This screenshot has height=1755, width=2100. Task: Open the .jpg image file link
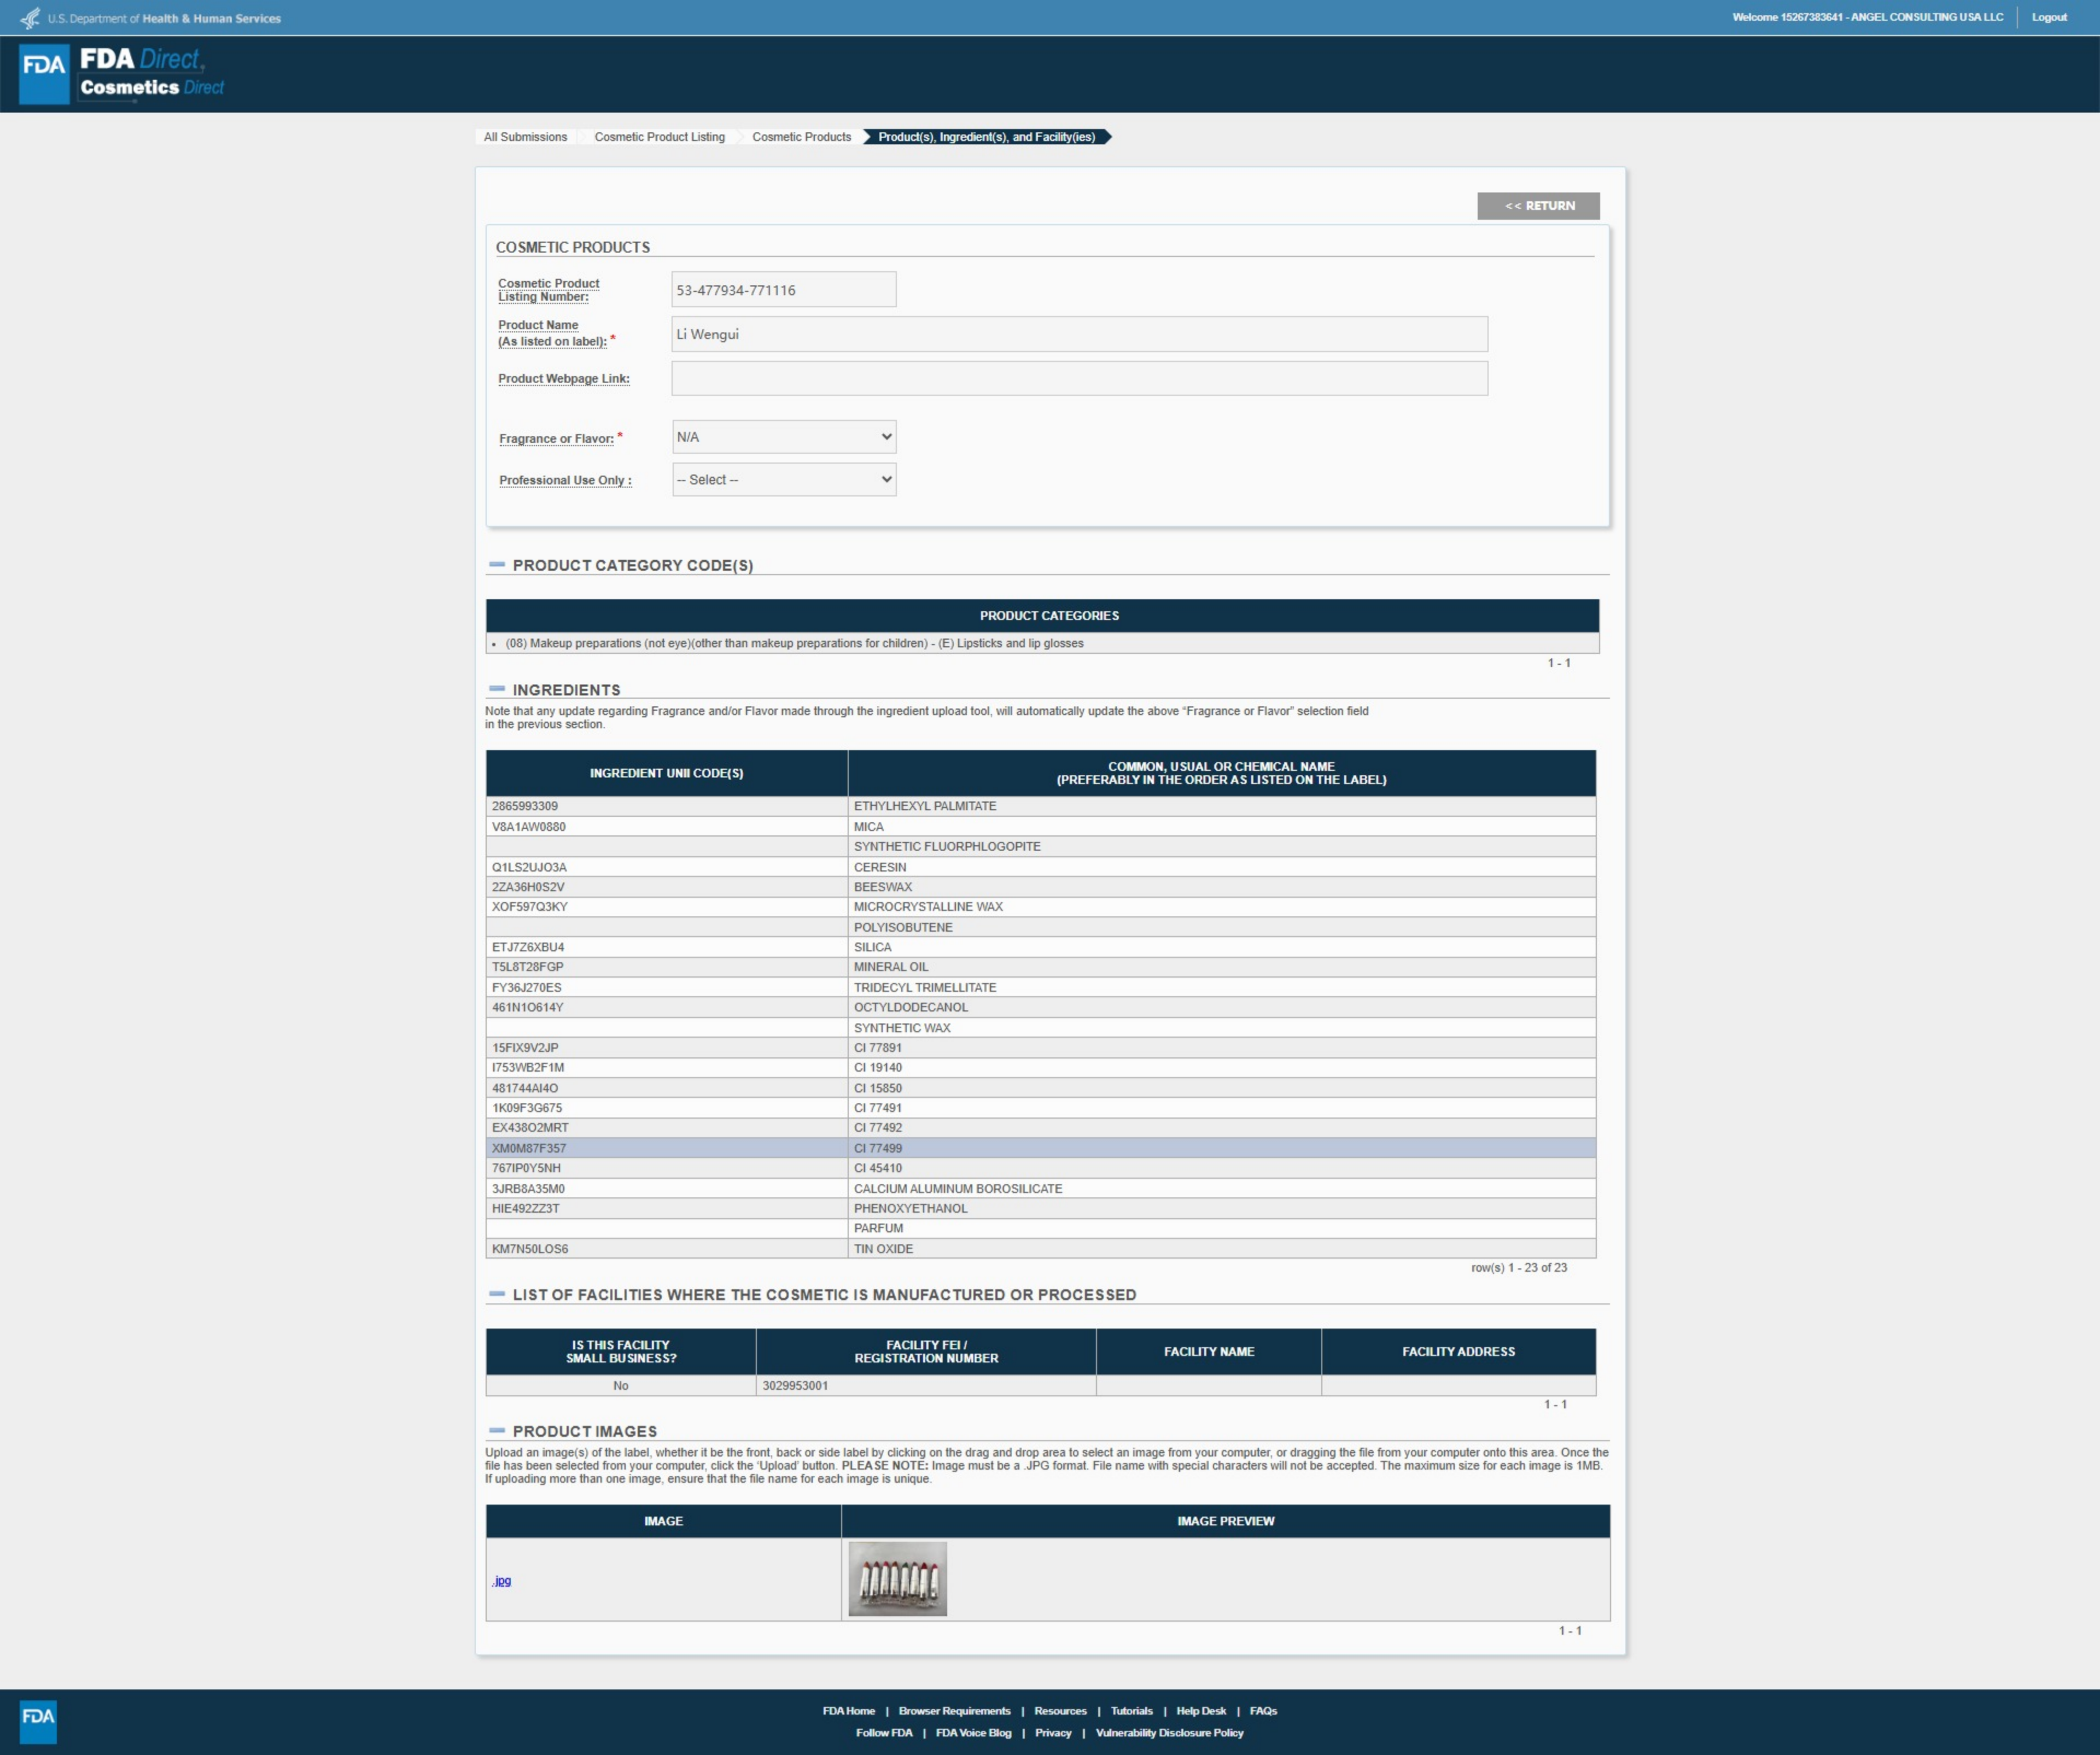click(x=502, y=1581)
